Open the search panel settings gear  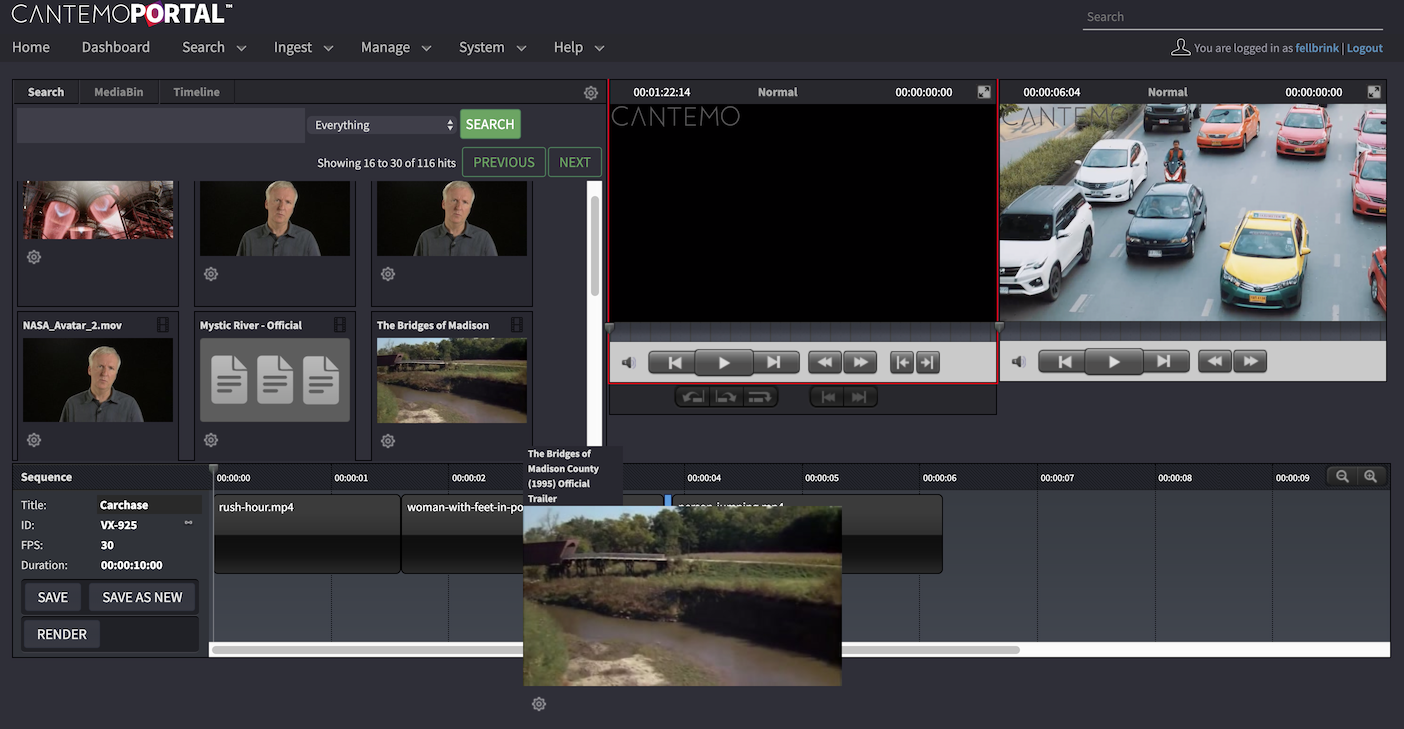coord(591,93)
